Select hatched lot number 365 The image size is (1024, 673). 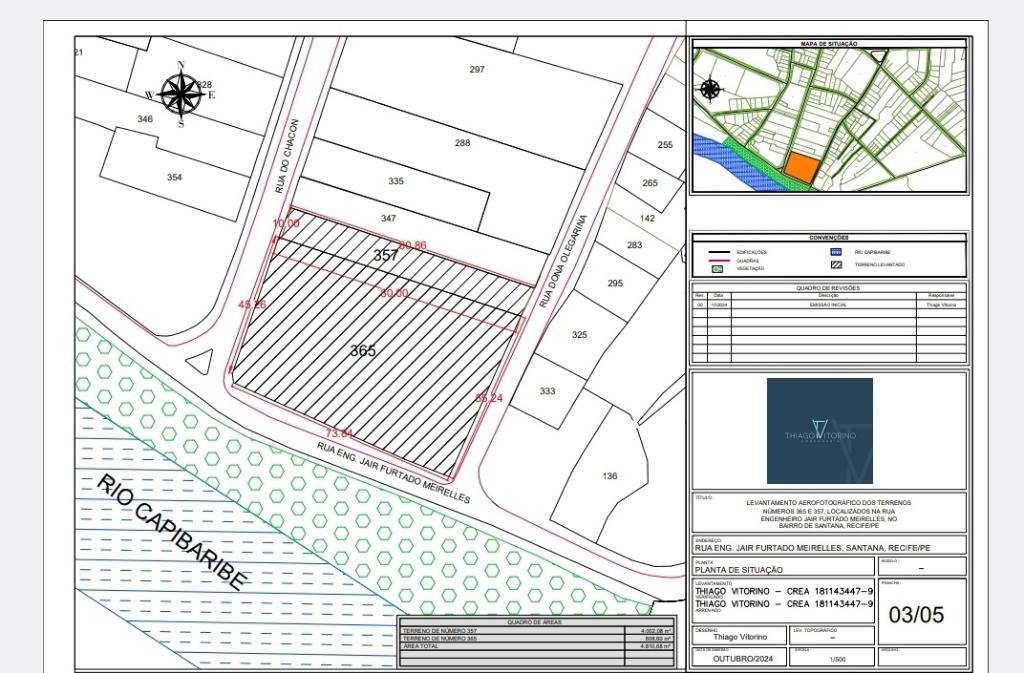[364, 351]
